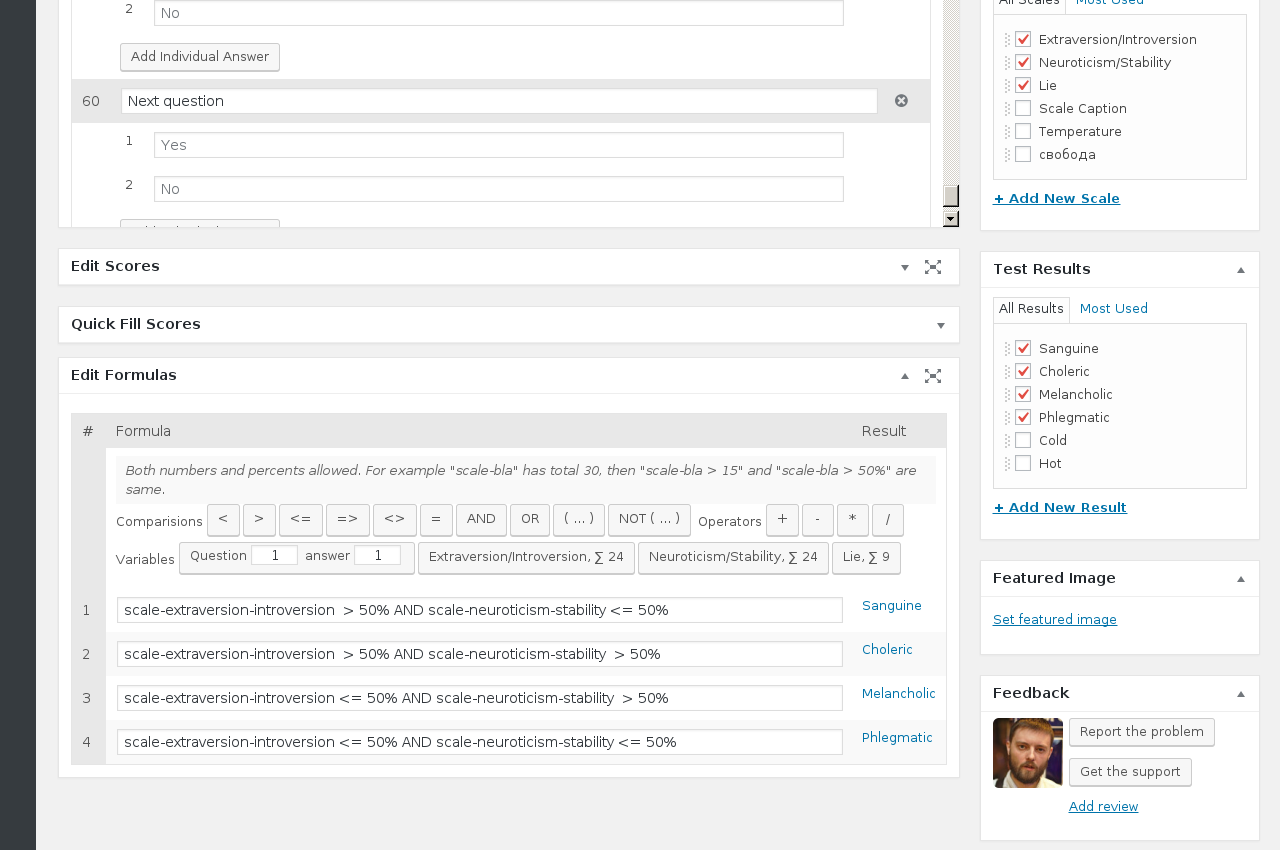Enable the Cold result checkbox

1023,440
